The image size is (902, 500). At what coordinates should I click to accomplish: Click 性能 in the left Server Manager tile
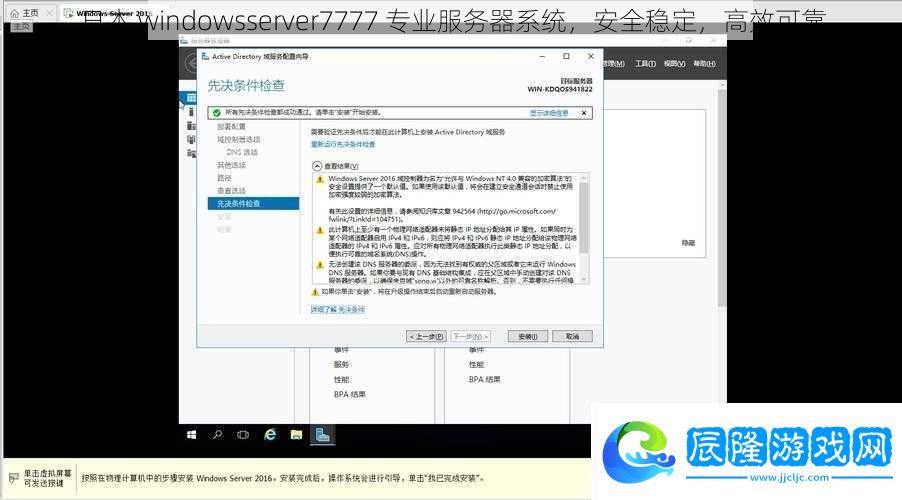click(341, 379)
